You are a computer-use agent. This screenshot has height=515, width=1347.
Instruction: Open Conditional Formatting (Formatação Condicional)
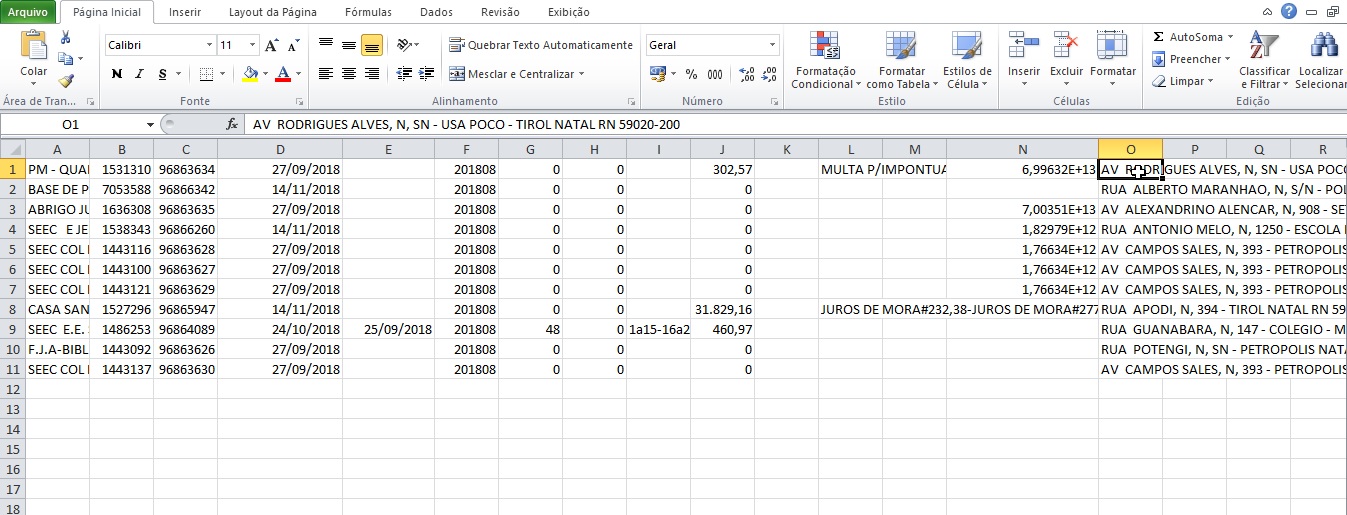[x=826, y=62]
